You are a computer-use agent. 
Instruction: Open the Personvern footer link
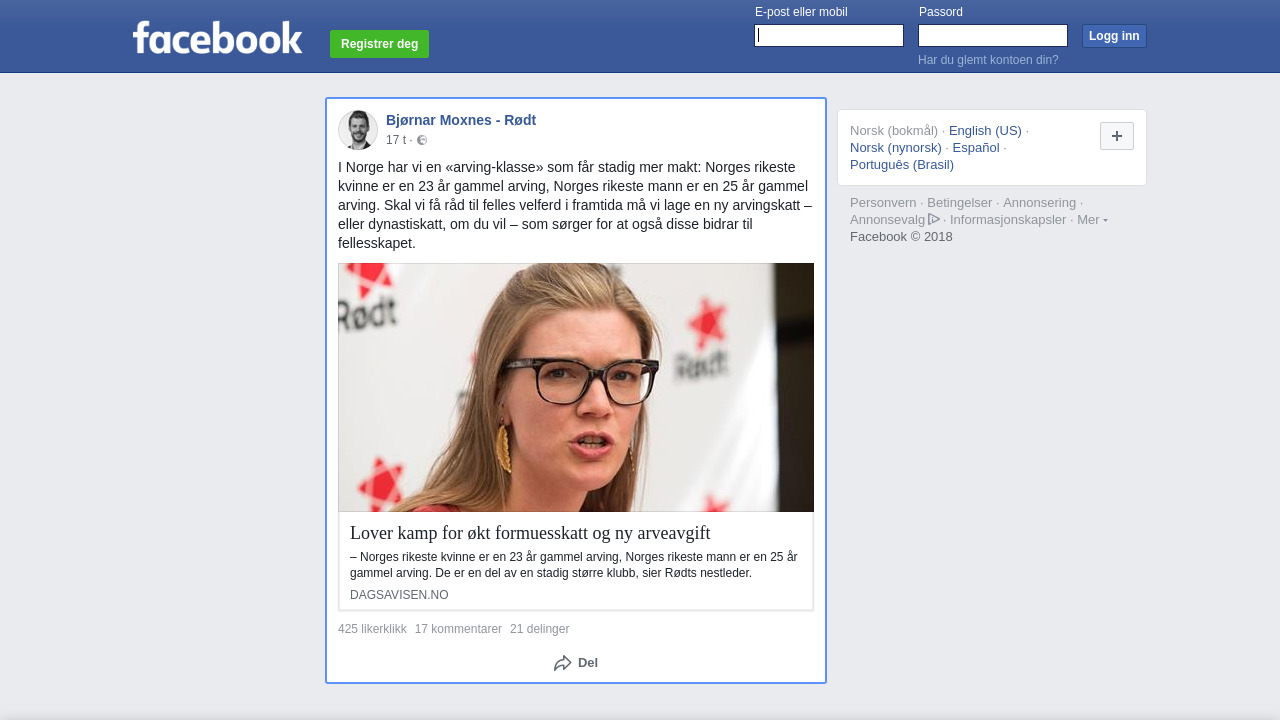(883, 203)
